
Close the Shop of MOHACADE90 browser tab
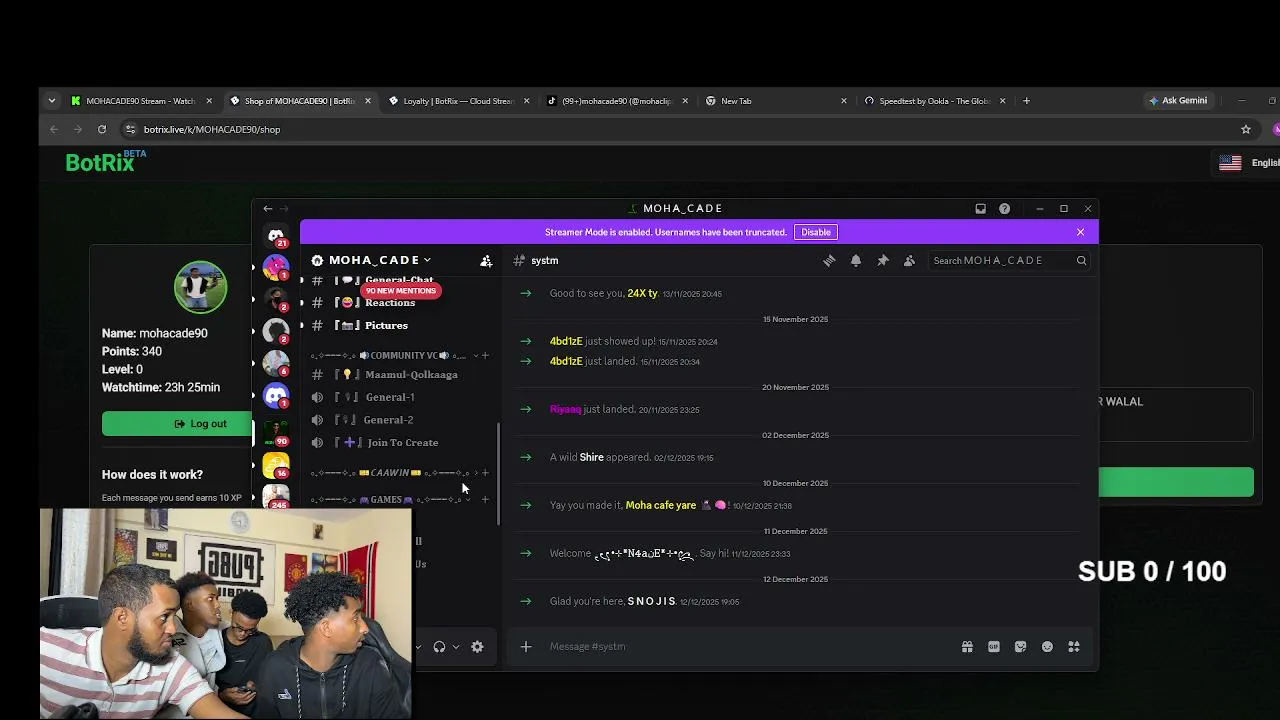click(x=368, y=101)
